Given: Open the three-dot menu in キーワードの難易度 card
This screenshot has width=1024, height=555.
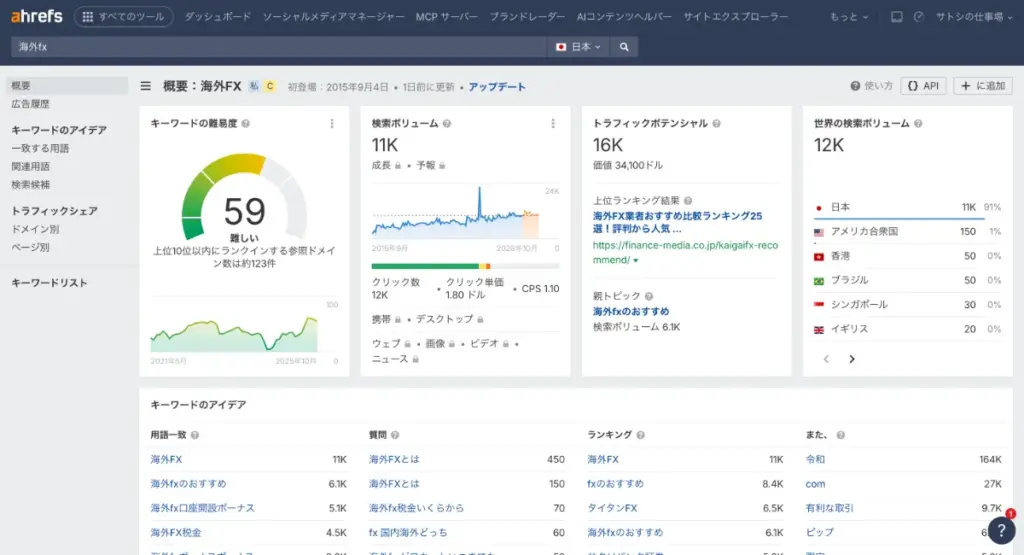Looking at the screenshot, I should [x=332, y=124].
